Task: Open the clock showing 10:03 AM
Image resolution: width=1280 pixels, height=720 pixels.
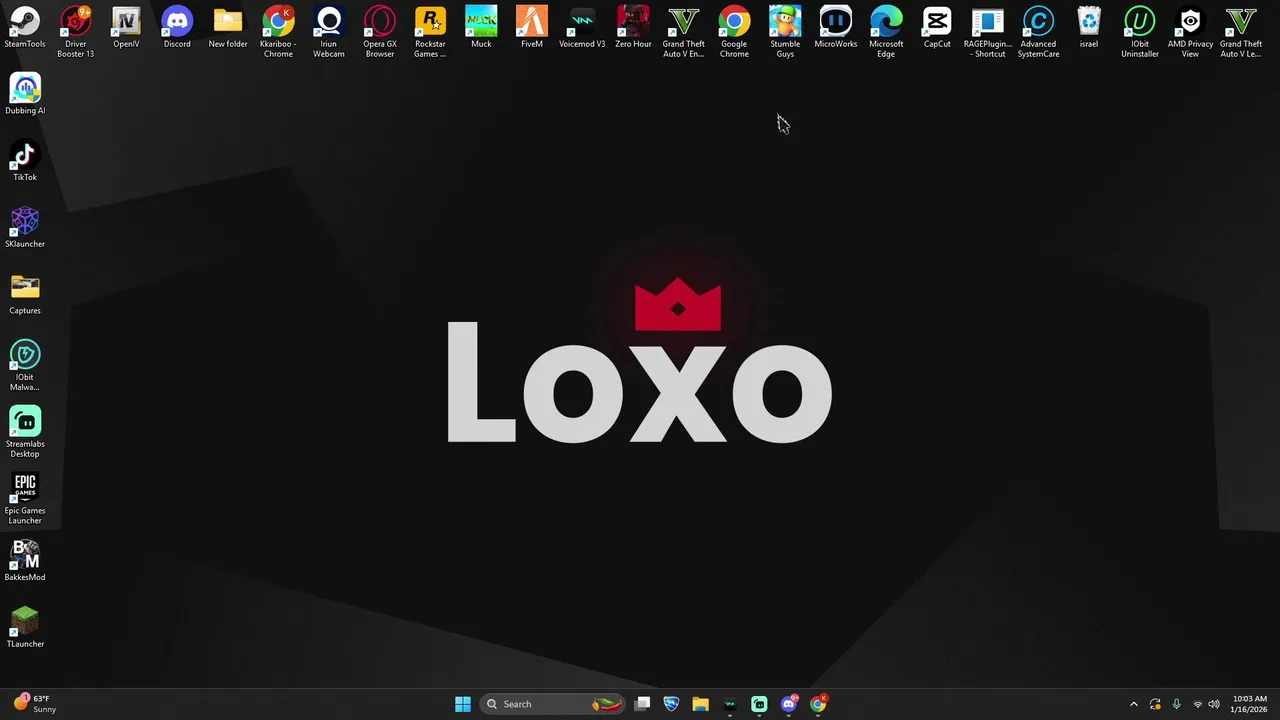Action: pyautogui.click(x=1250, y=704)
